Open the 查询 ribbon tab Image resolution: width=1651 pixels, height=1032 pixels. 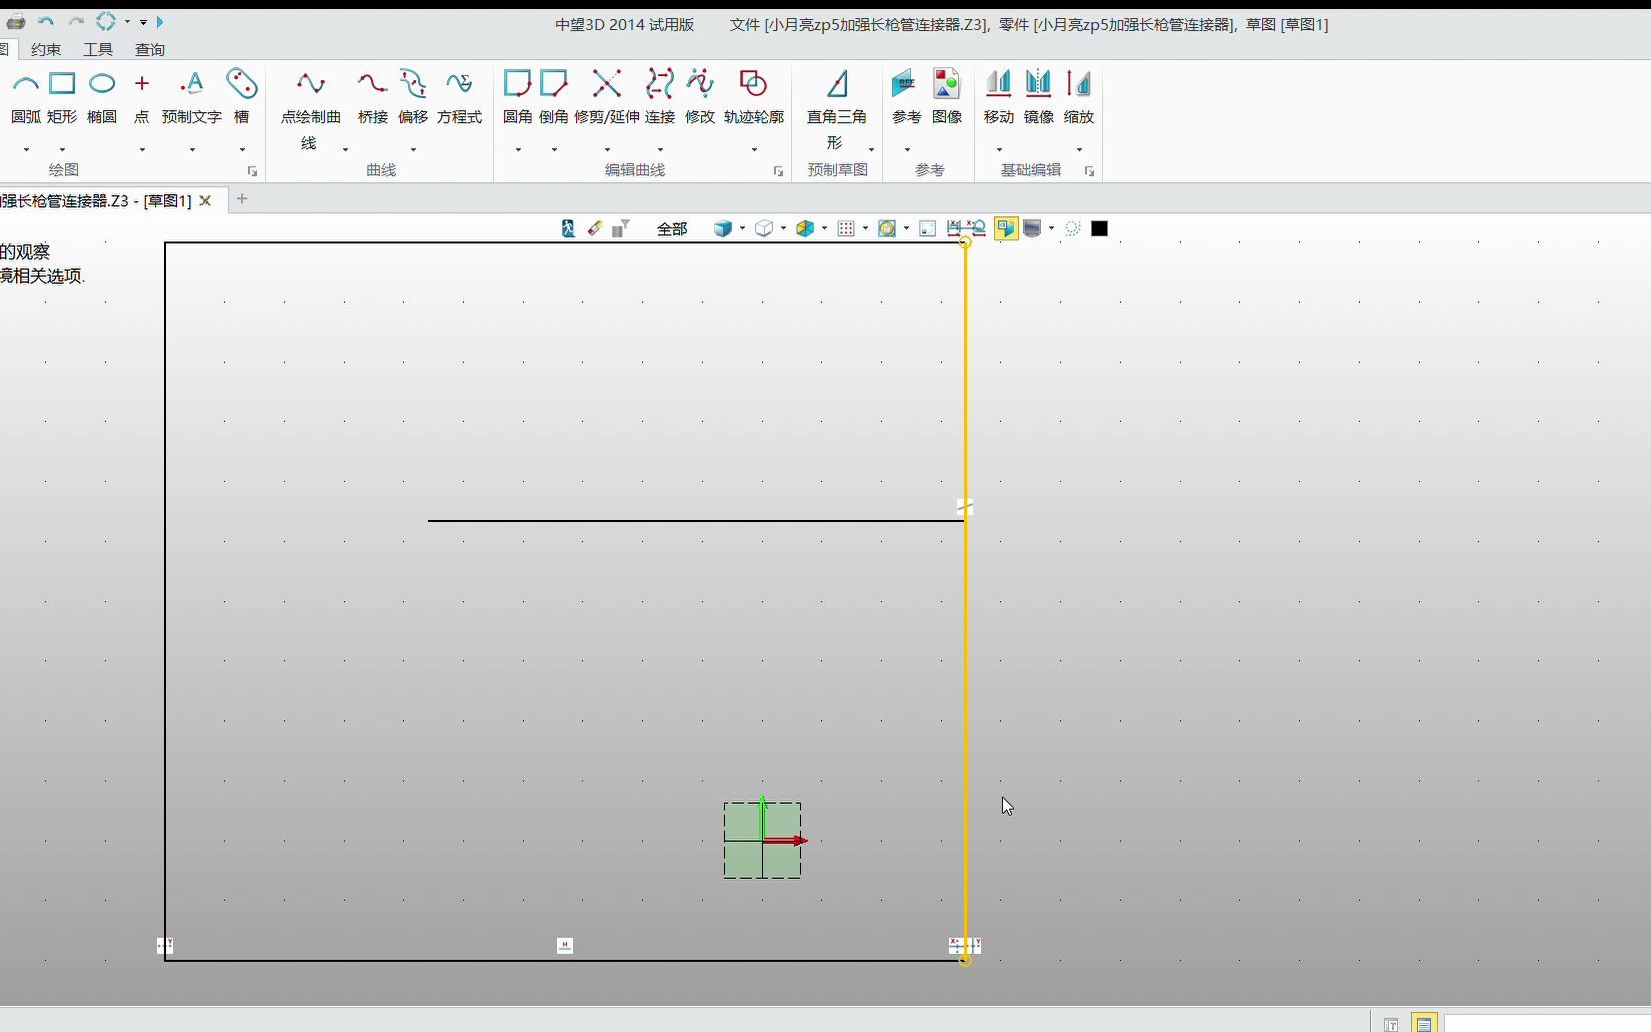(150, 49)
